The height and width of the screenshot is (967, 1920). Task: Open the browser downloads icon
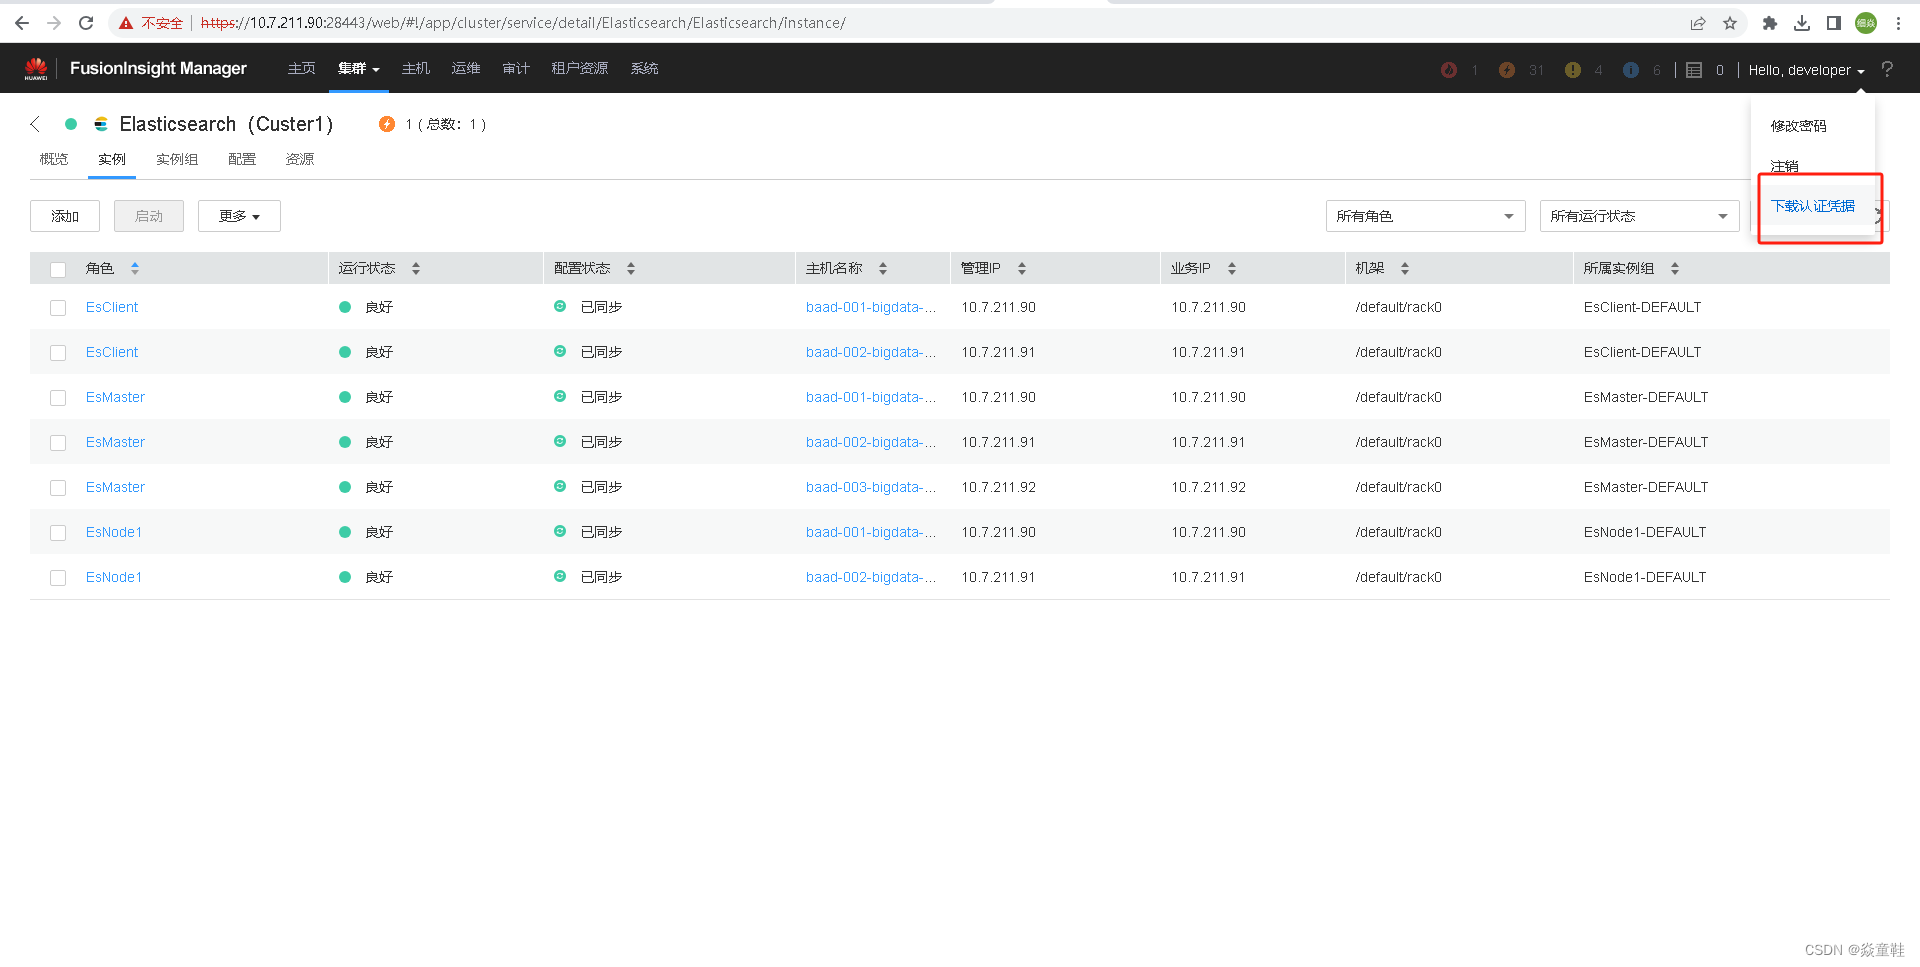point(1802,23)
